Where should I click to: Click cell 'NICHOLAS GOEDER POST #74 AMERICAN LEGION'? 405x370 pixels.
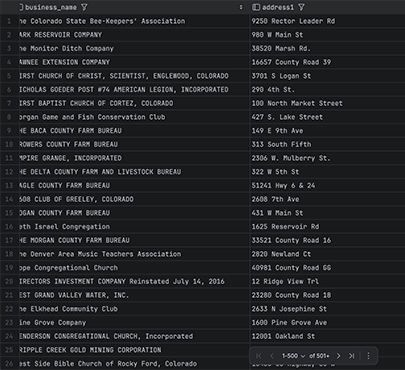point(134,90)
